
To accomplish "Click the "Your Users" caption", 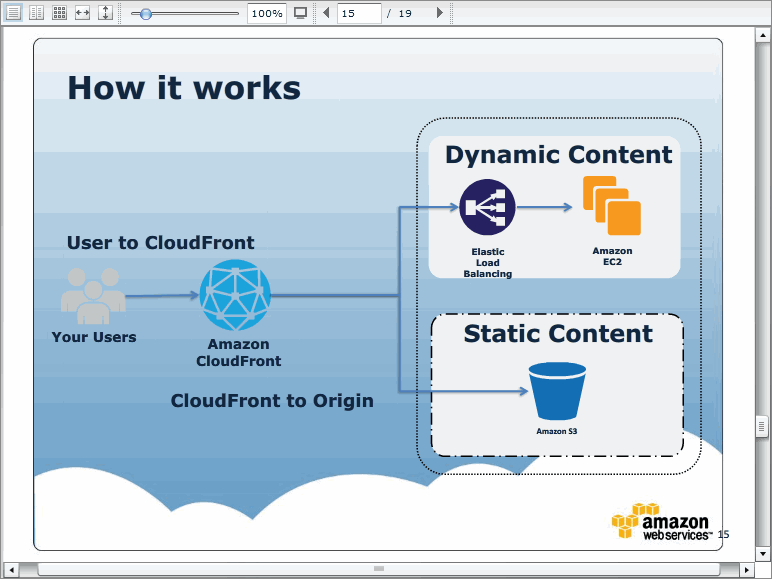I will point(94,337).
